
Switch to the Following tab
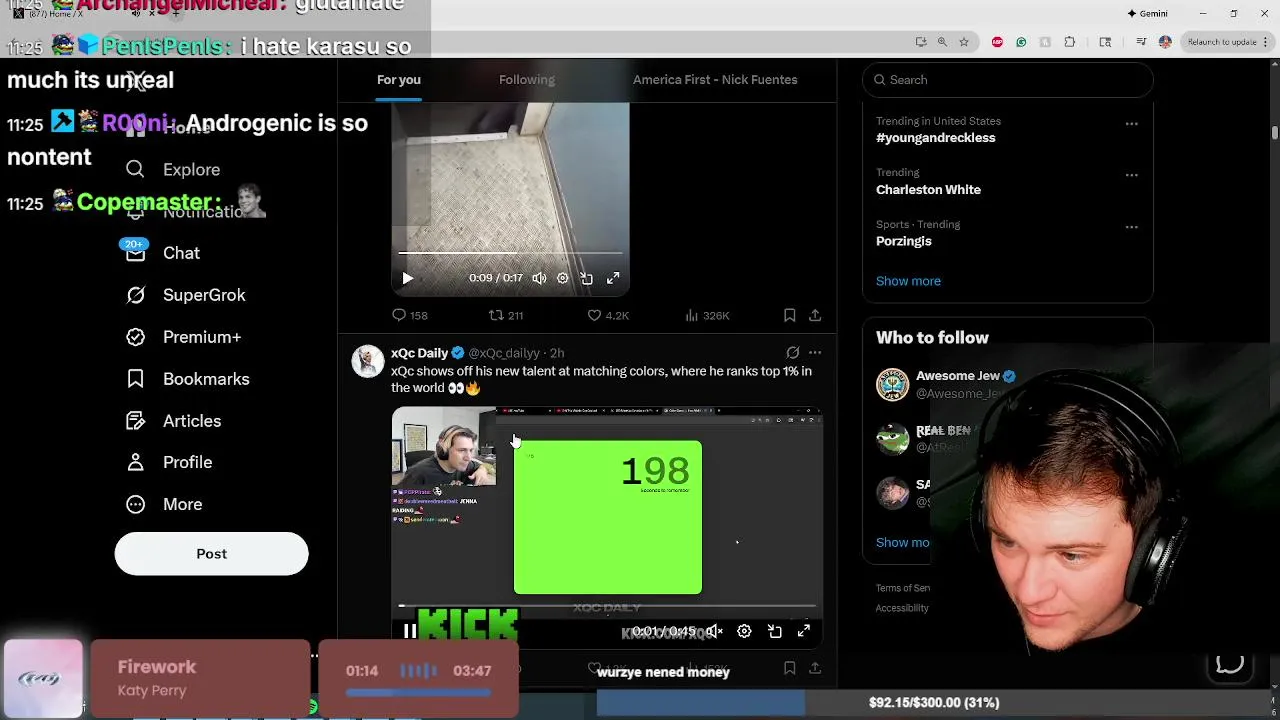[x=526, y=80]
